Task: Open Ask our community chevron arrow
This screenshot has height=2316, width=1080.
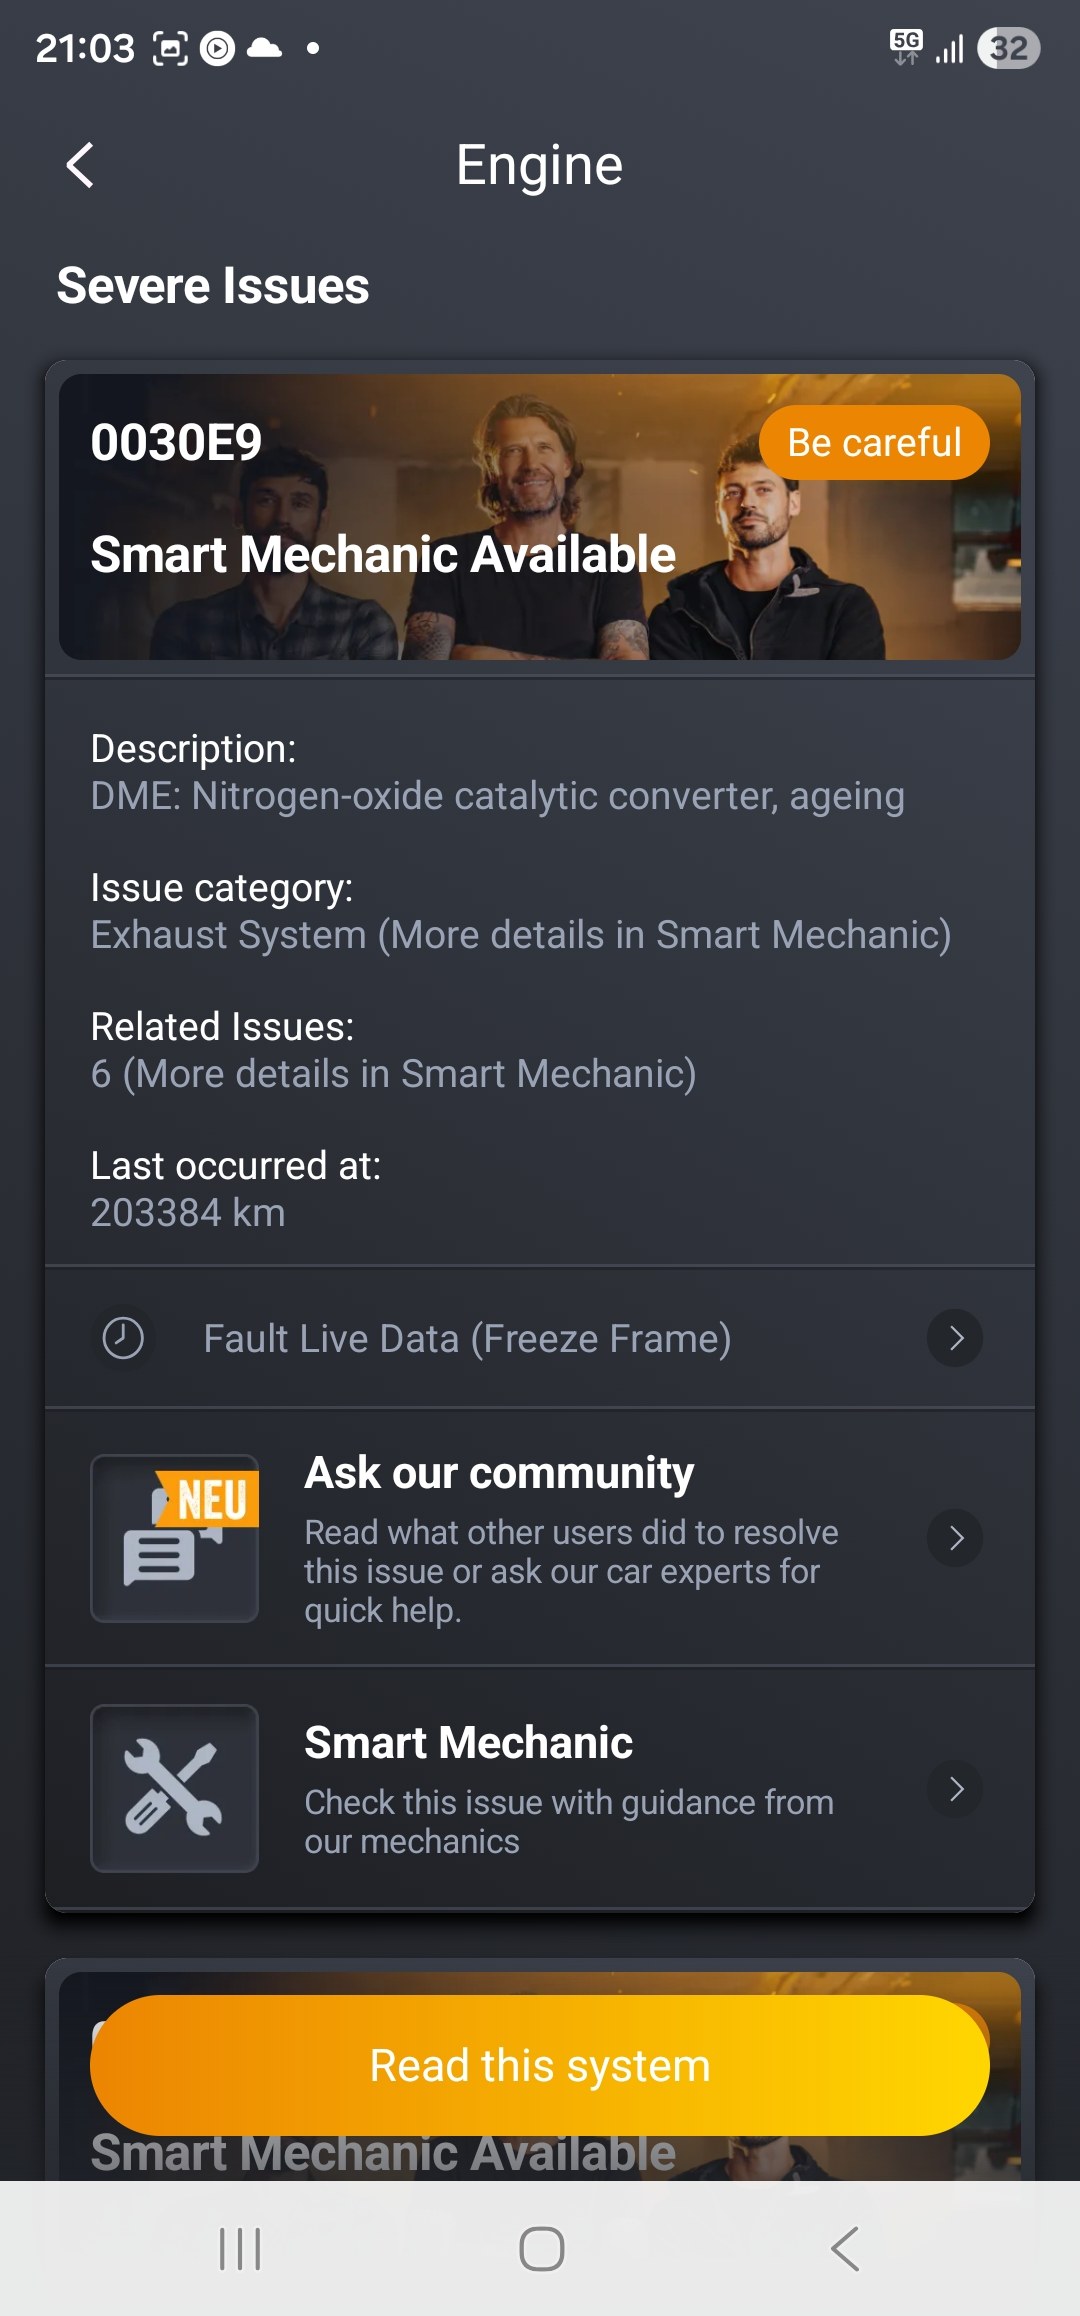Action: pos(955,1538)
